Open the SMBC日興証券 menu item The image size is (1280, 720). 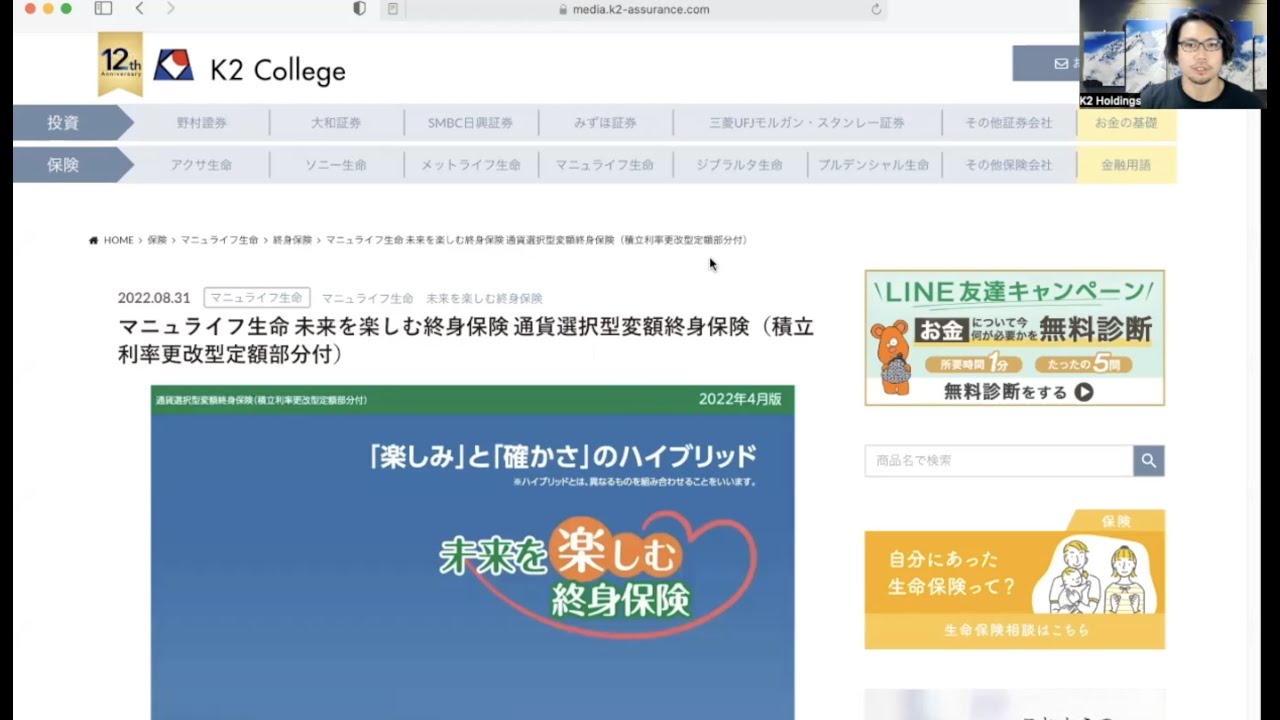click(471, 123)
